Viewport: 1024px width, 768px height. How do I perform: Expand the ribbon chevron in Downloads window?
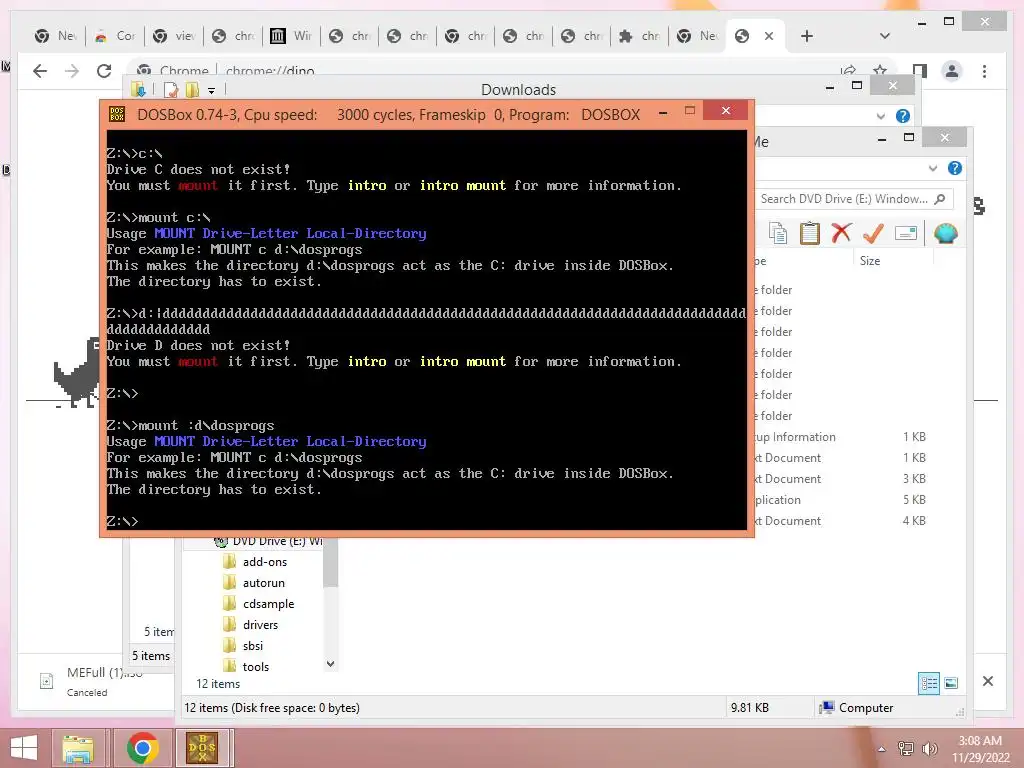pyautogui.click(x=880, y=116)
